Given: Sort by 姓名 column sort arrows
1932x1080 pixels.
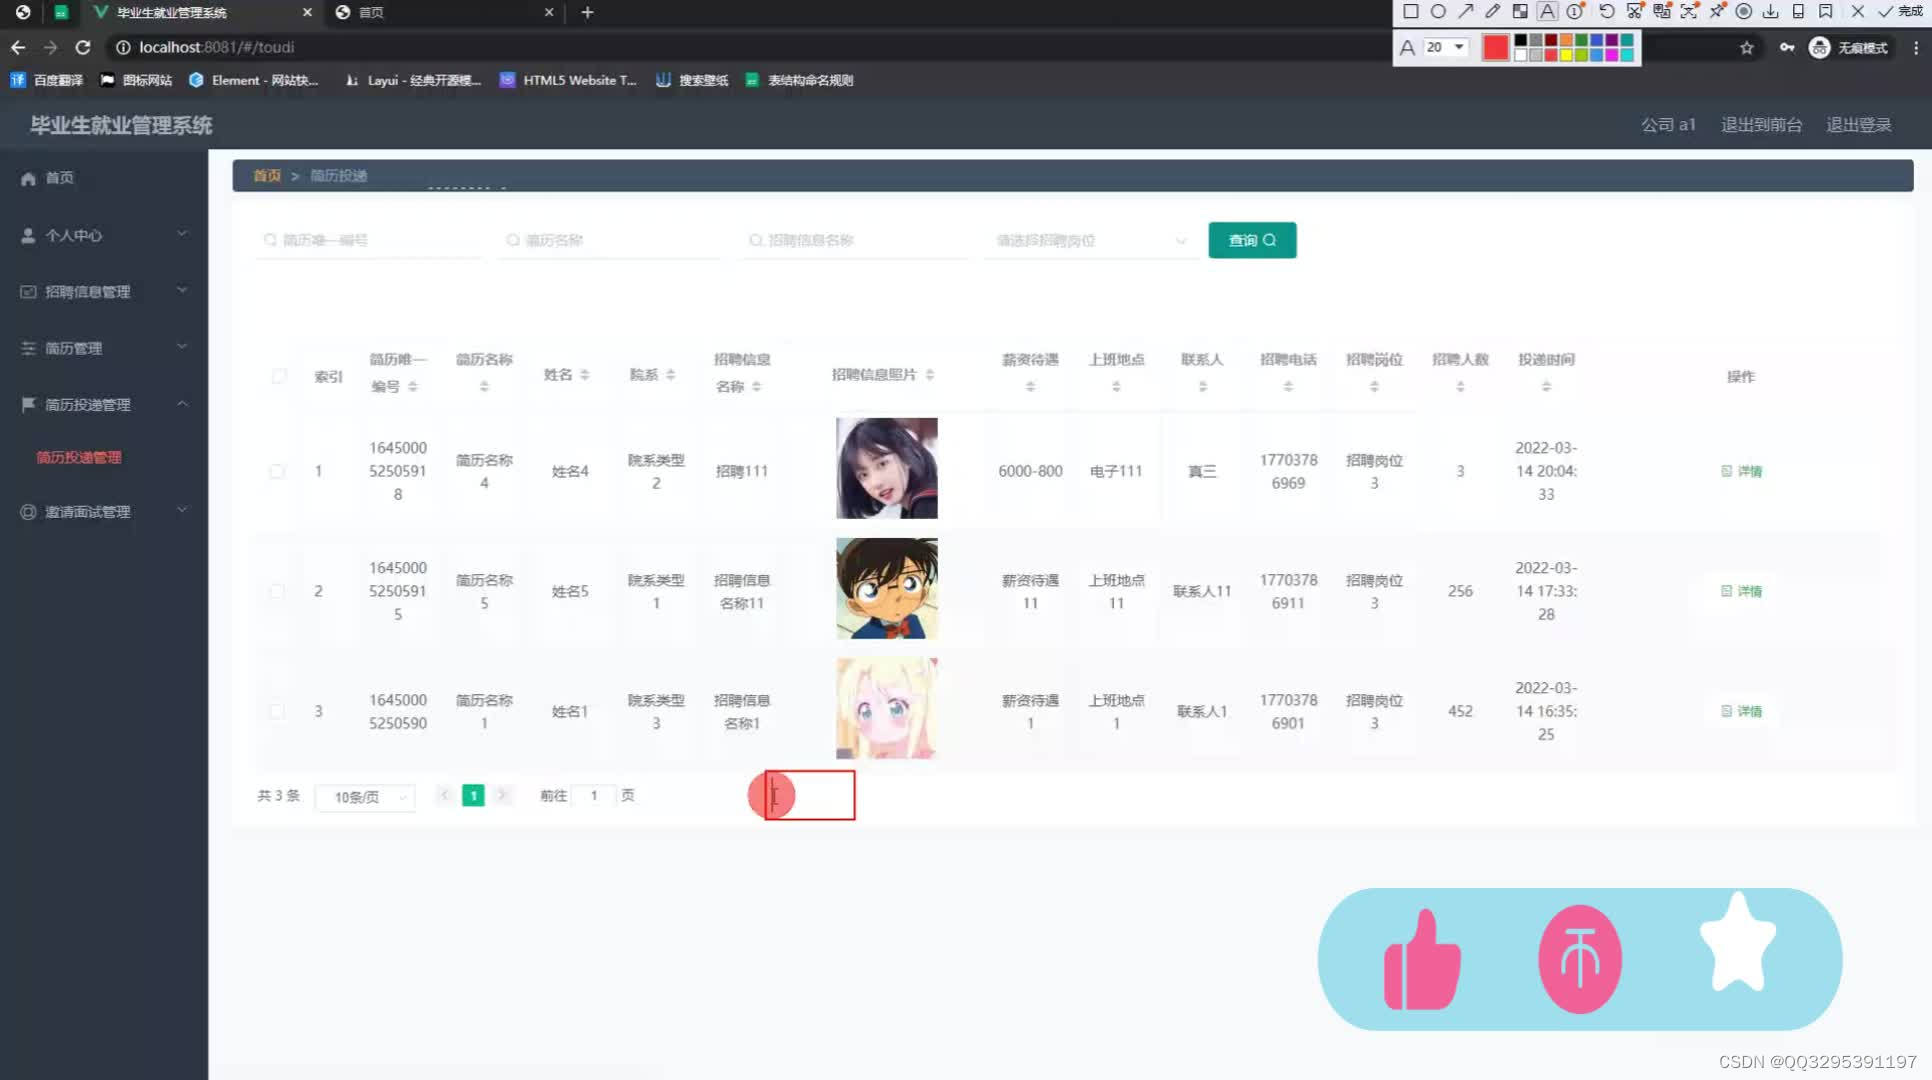Looking at the screenshot, I should pos(584,375).
